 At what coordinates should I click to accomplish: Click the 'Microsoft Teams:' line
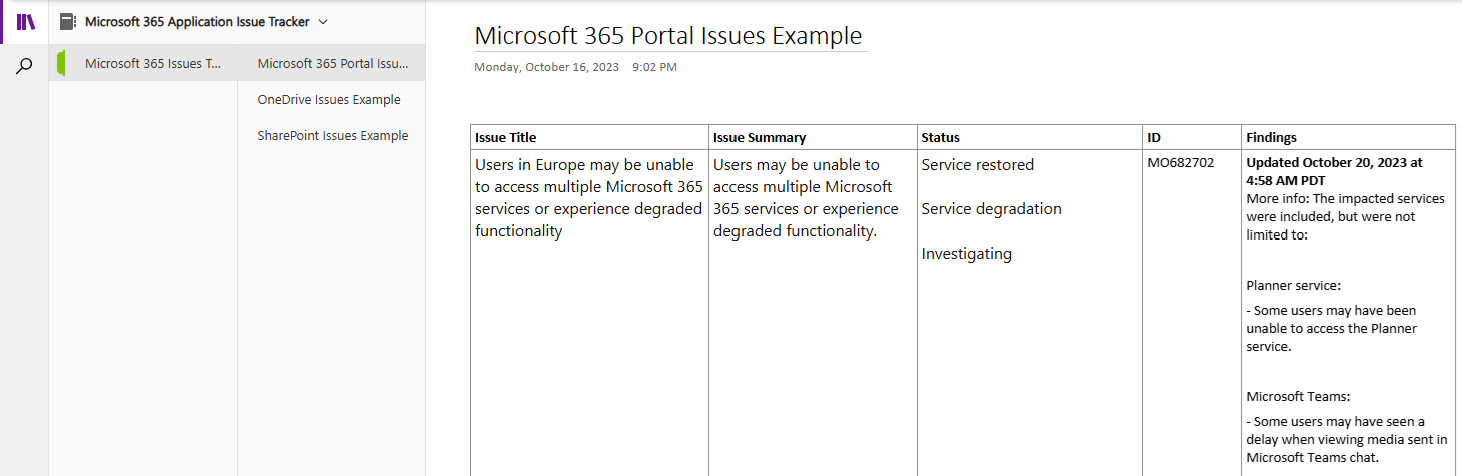tap(1298, 396)
